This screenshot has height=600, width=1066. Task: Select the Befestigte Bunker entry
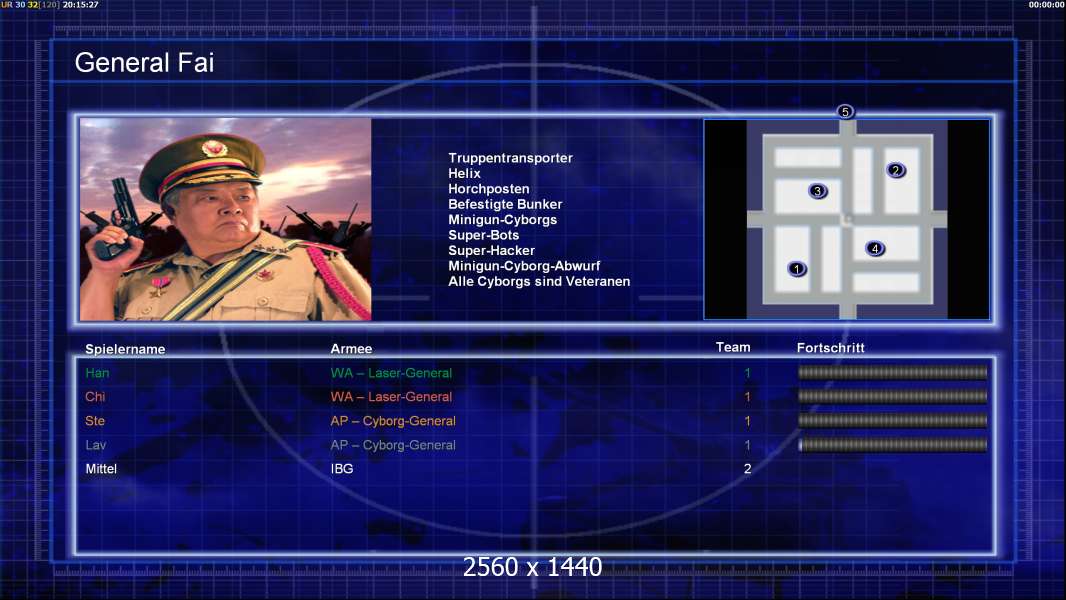point(505,205)
